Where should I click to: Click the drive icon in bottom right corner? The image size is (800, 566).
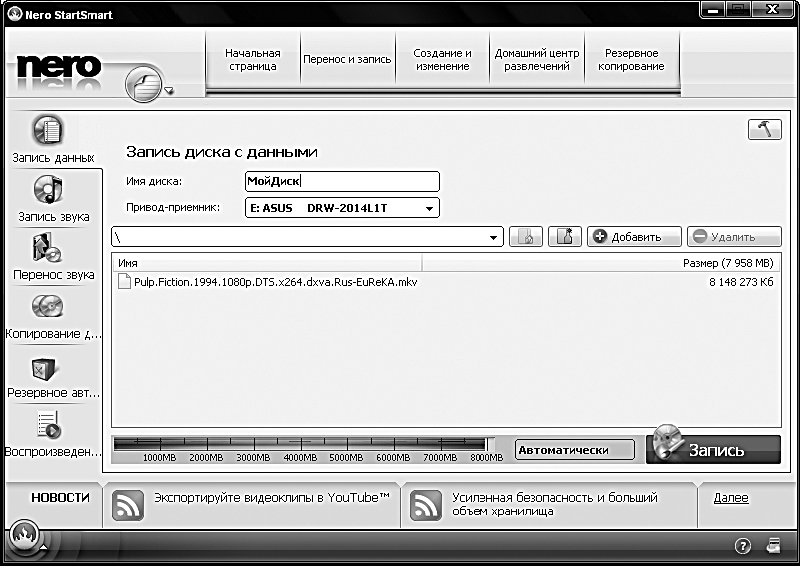click(773, 546)
